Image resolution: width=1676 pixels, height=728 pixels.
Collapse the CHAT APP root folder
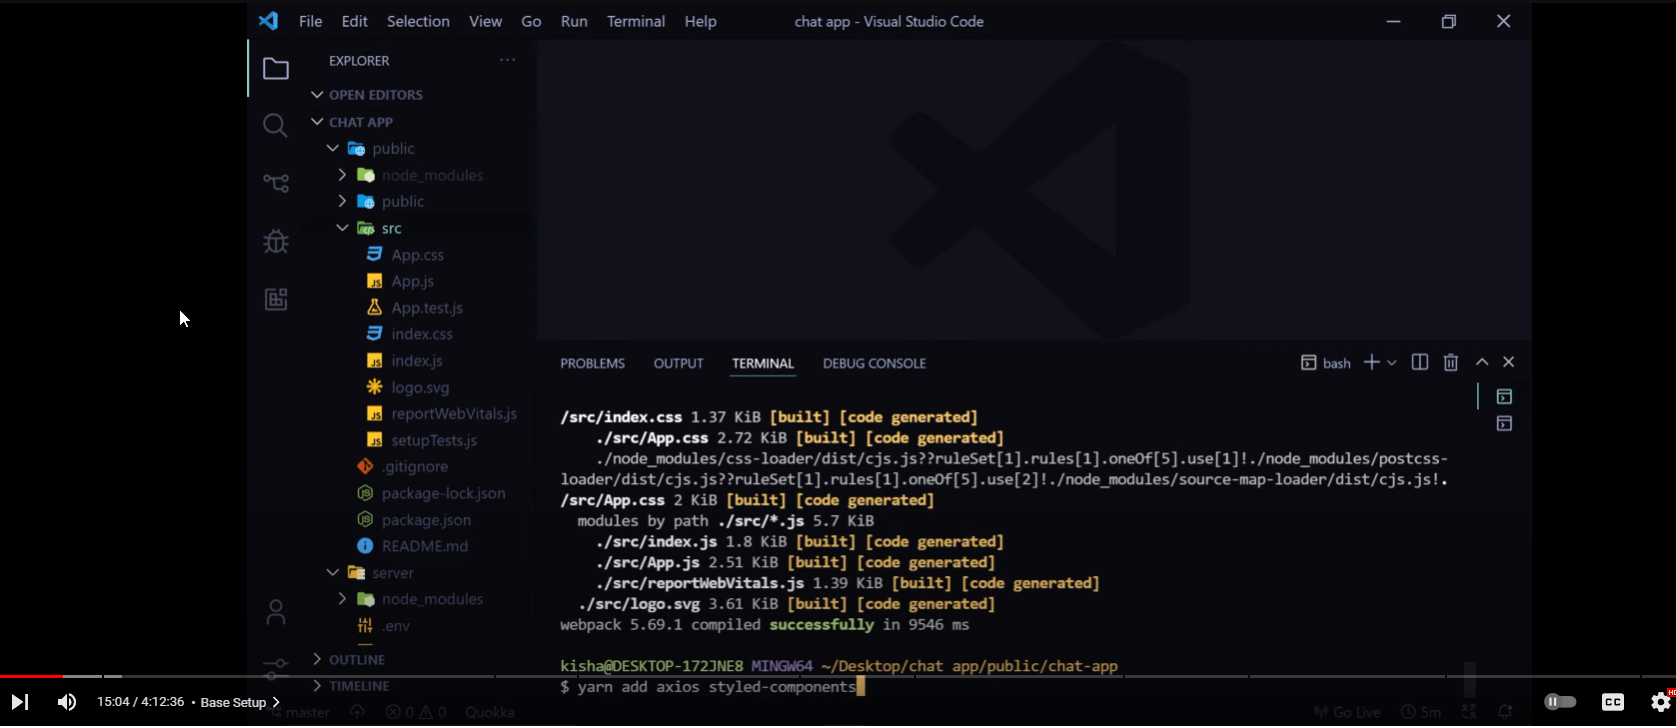(x=317, y=122)
